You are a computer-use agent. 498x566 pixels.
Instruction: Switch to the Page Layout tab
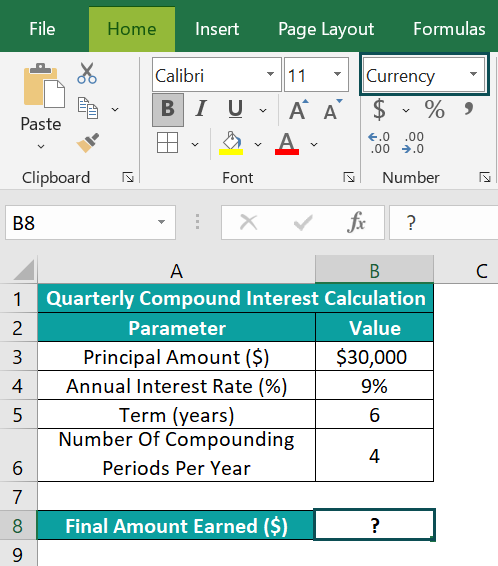(x=326, y=29)
